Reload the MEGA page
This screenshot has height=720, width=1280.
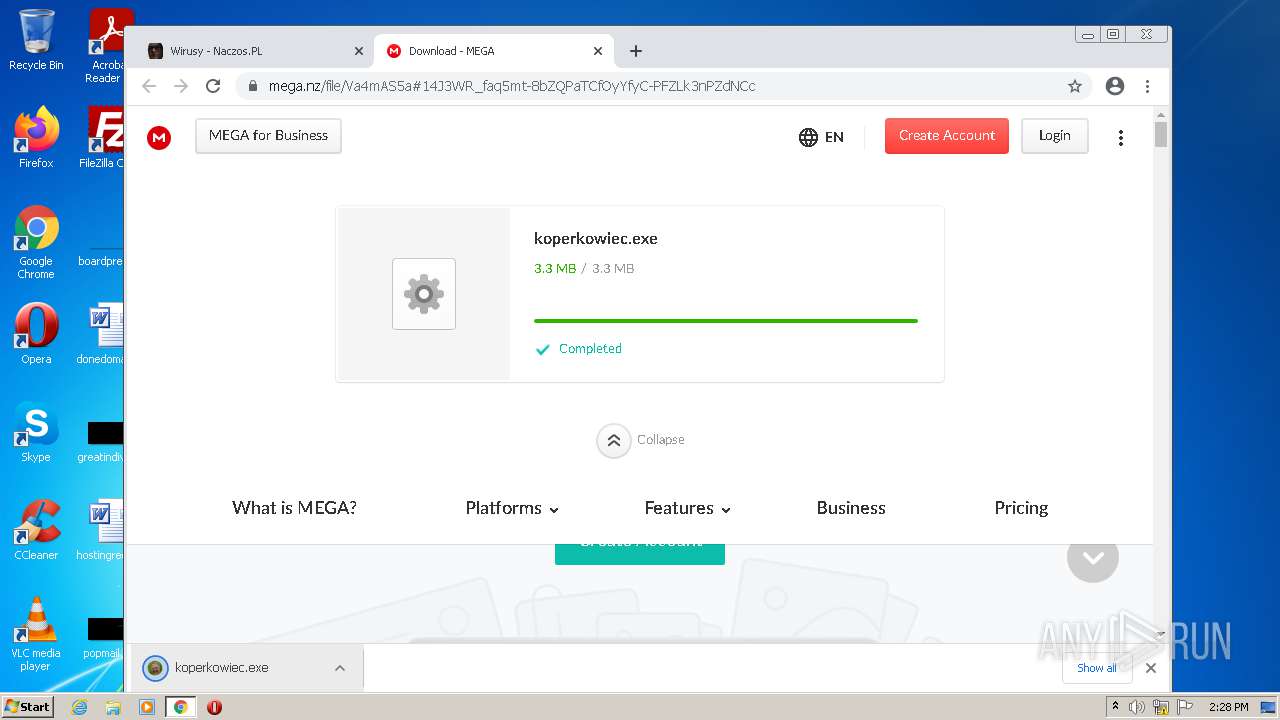(x=213, y=86)
